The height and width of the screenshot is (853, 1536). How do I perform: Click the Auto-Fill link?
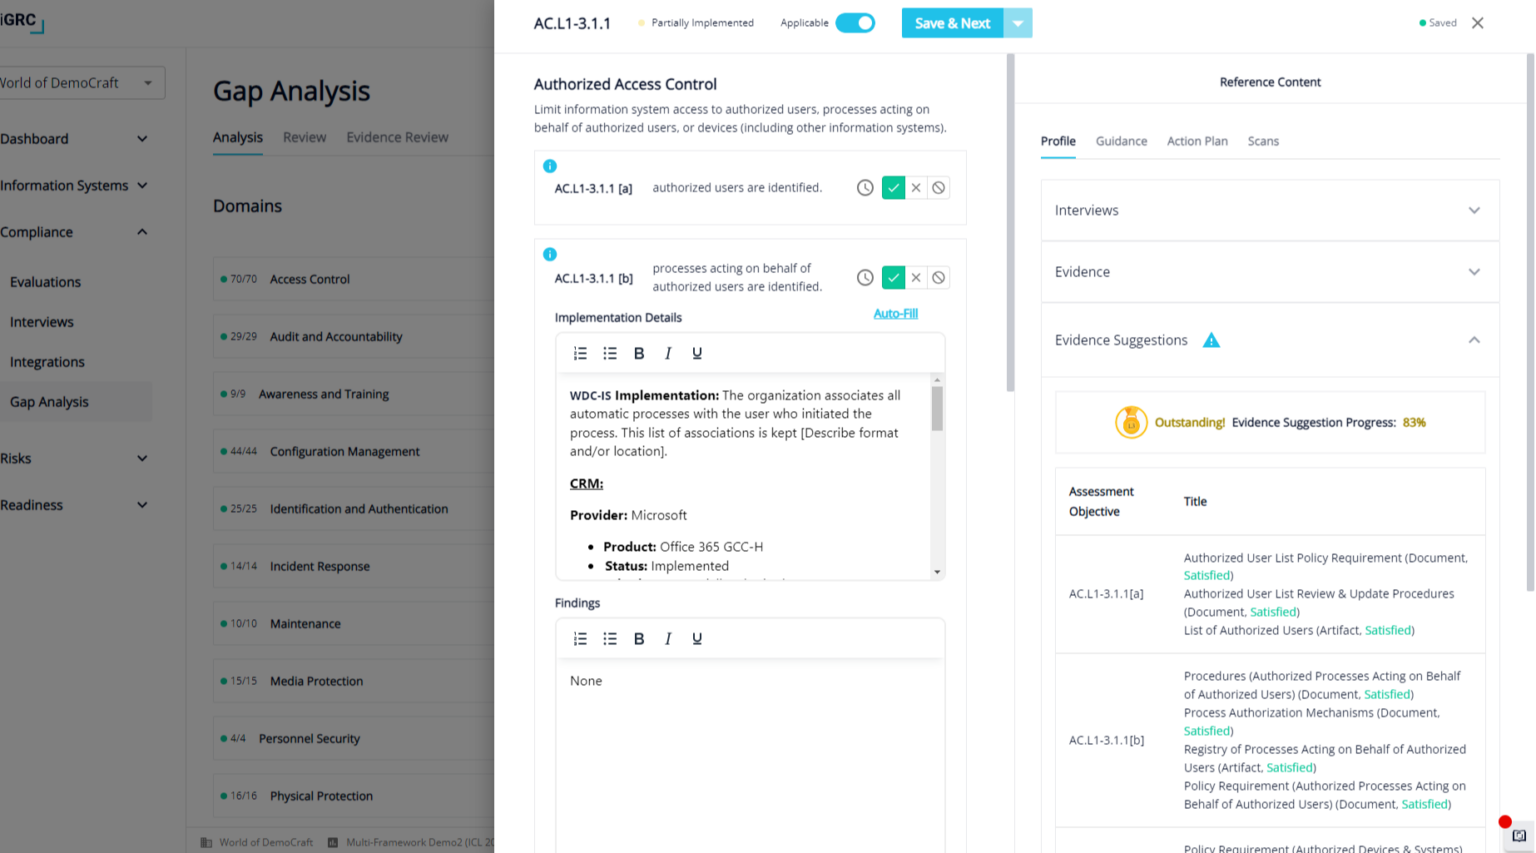[895, 314]
